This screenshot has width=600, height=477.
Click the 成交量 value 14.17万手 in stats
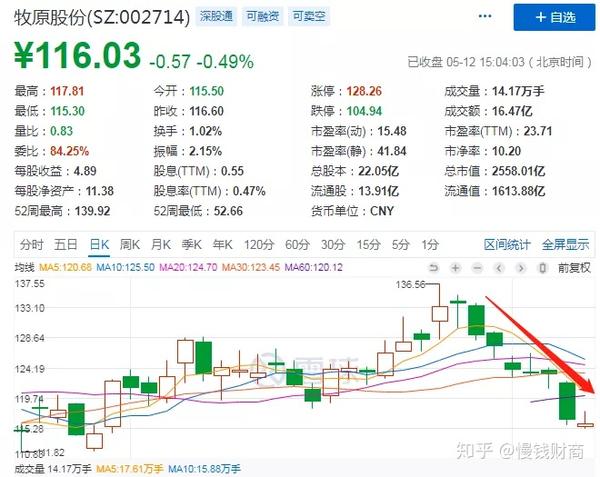[x=518, y=91]
